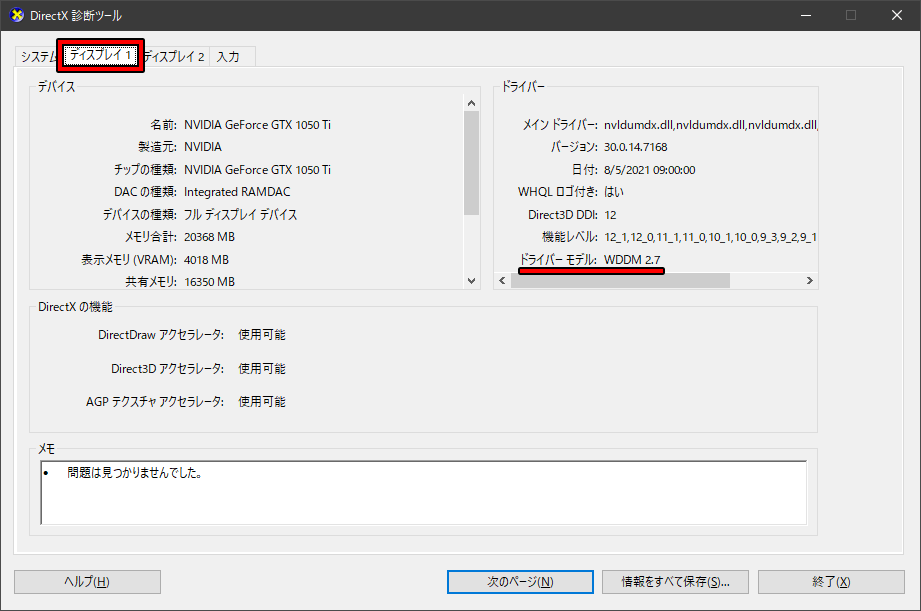The height and width of the screenshot is (611, 921).
Task: Click device list scroll down arrow
Action: coord(471,281)
